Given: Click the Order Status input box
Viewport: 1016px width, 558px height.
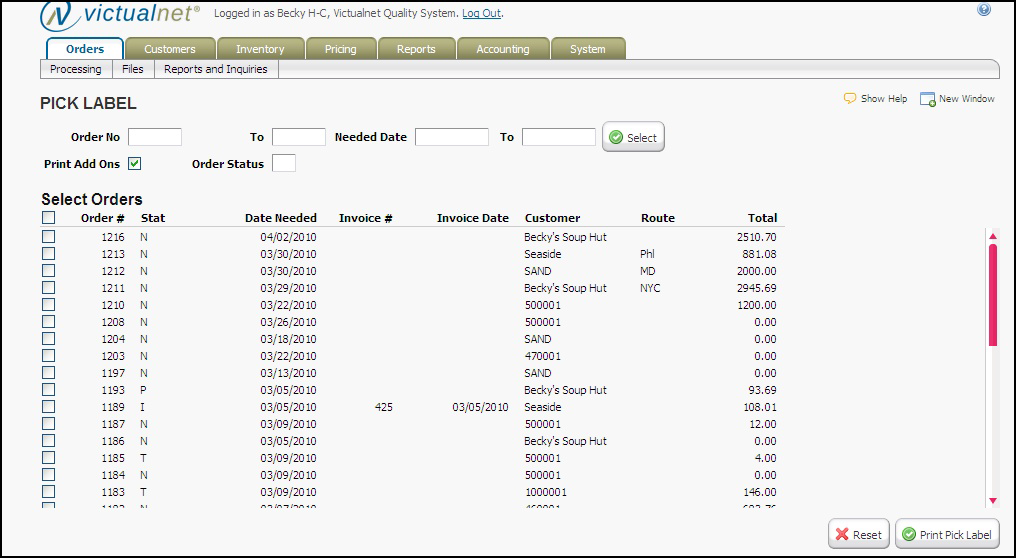Looking at the screenshot, I should (x=284, y=163).
